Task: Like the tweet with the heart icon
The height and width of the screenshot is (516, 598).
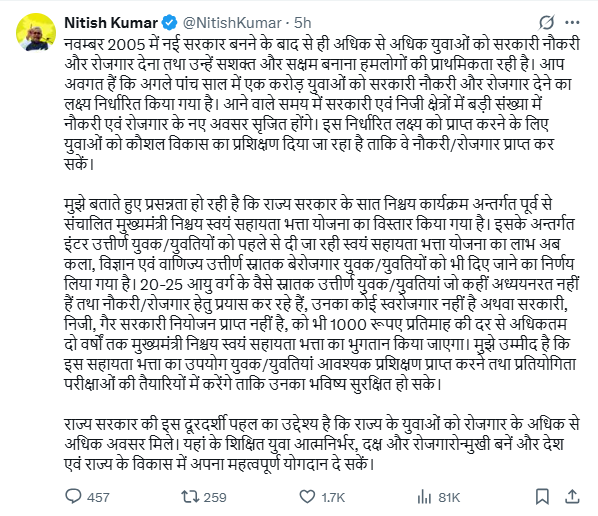Action: click(x=307, y=497)
